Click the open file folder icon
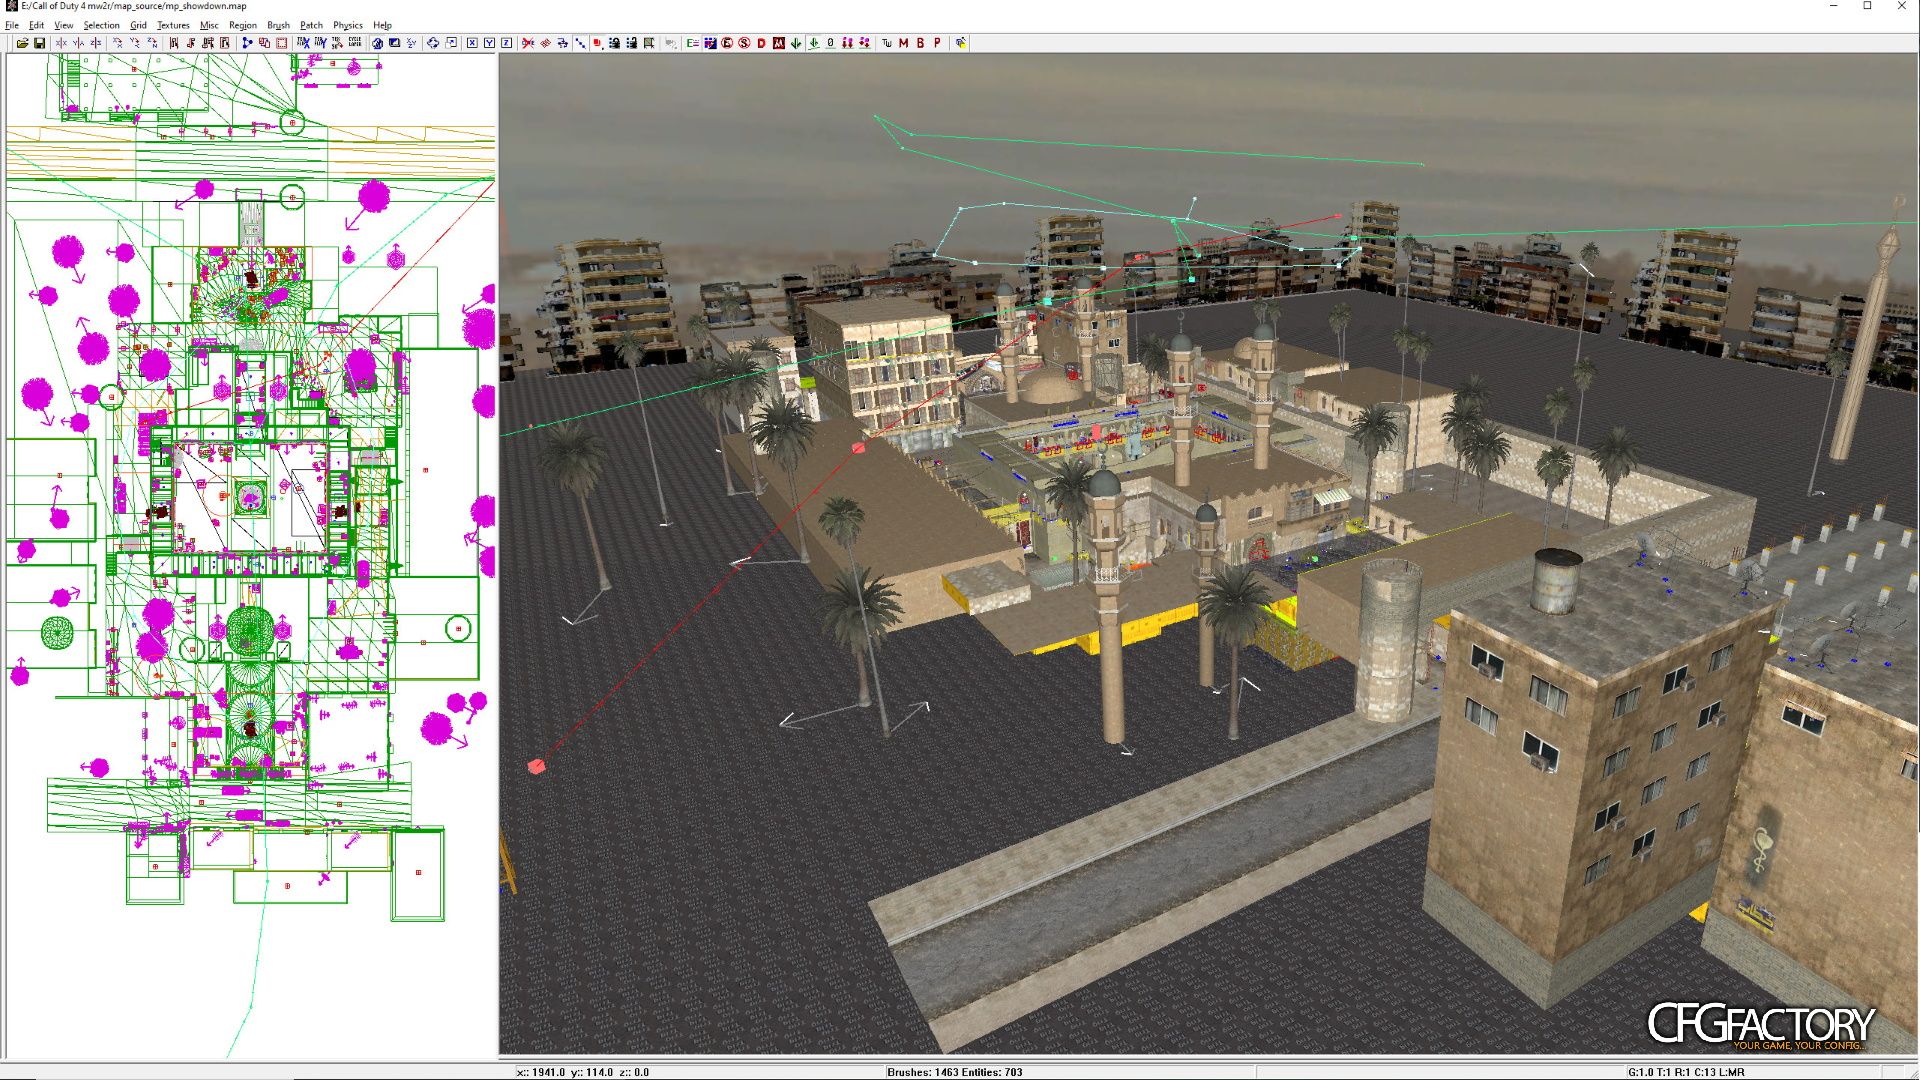This screenshot has height=1080, width=1920. (x=22, y=43)
